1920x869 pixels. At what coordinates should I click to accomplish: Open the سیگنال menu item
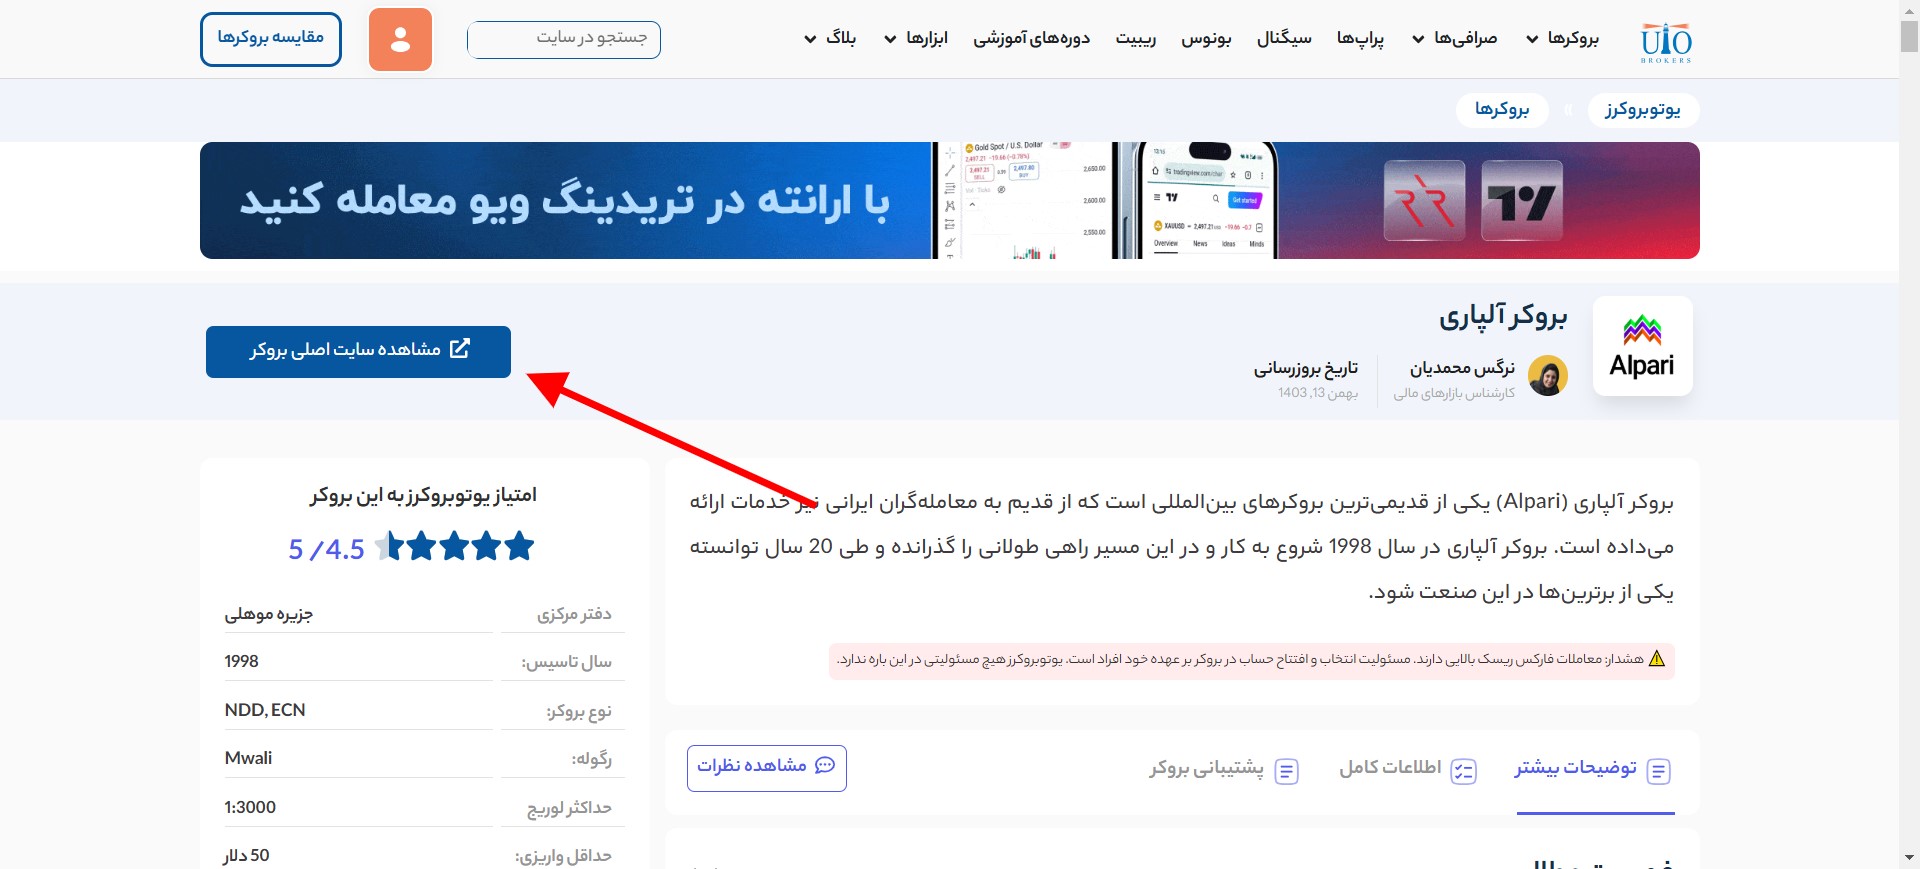(x=1284, y=38)
